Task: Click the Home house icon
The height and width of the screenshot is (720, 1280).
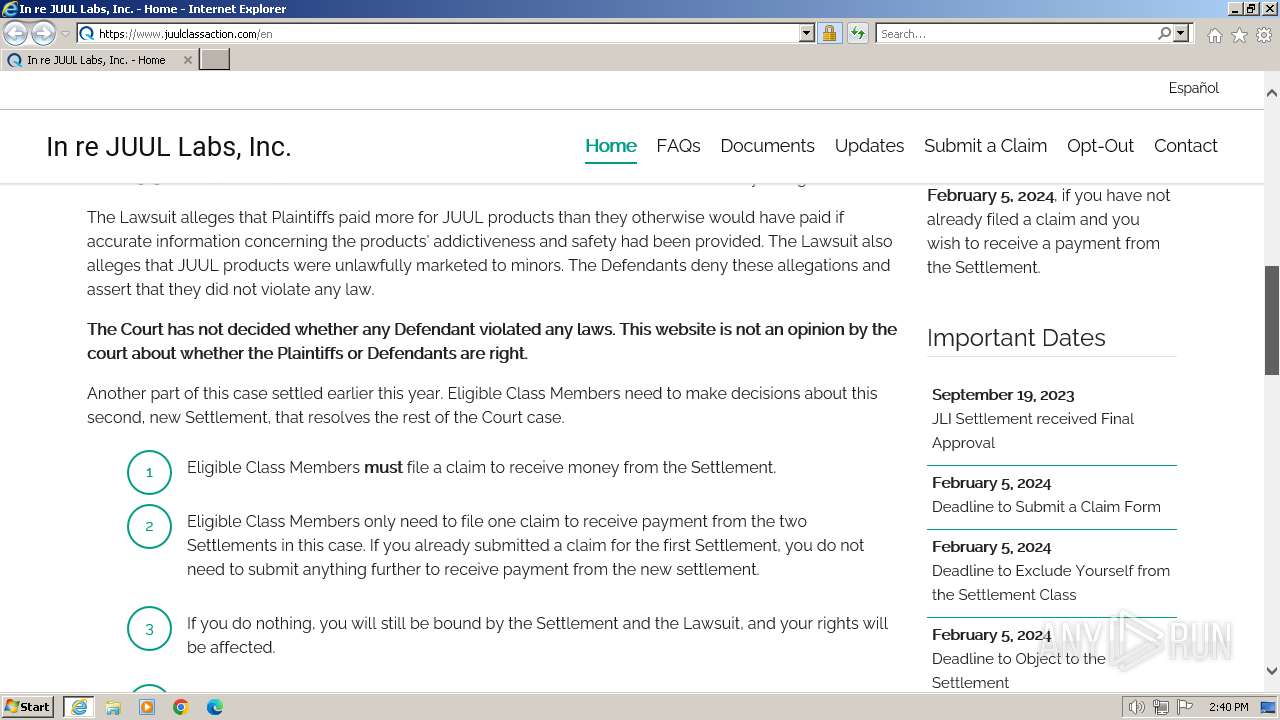Action: point(1214,35)
